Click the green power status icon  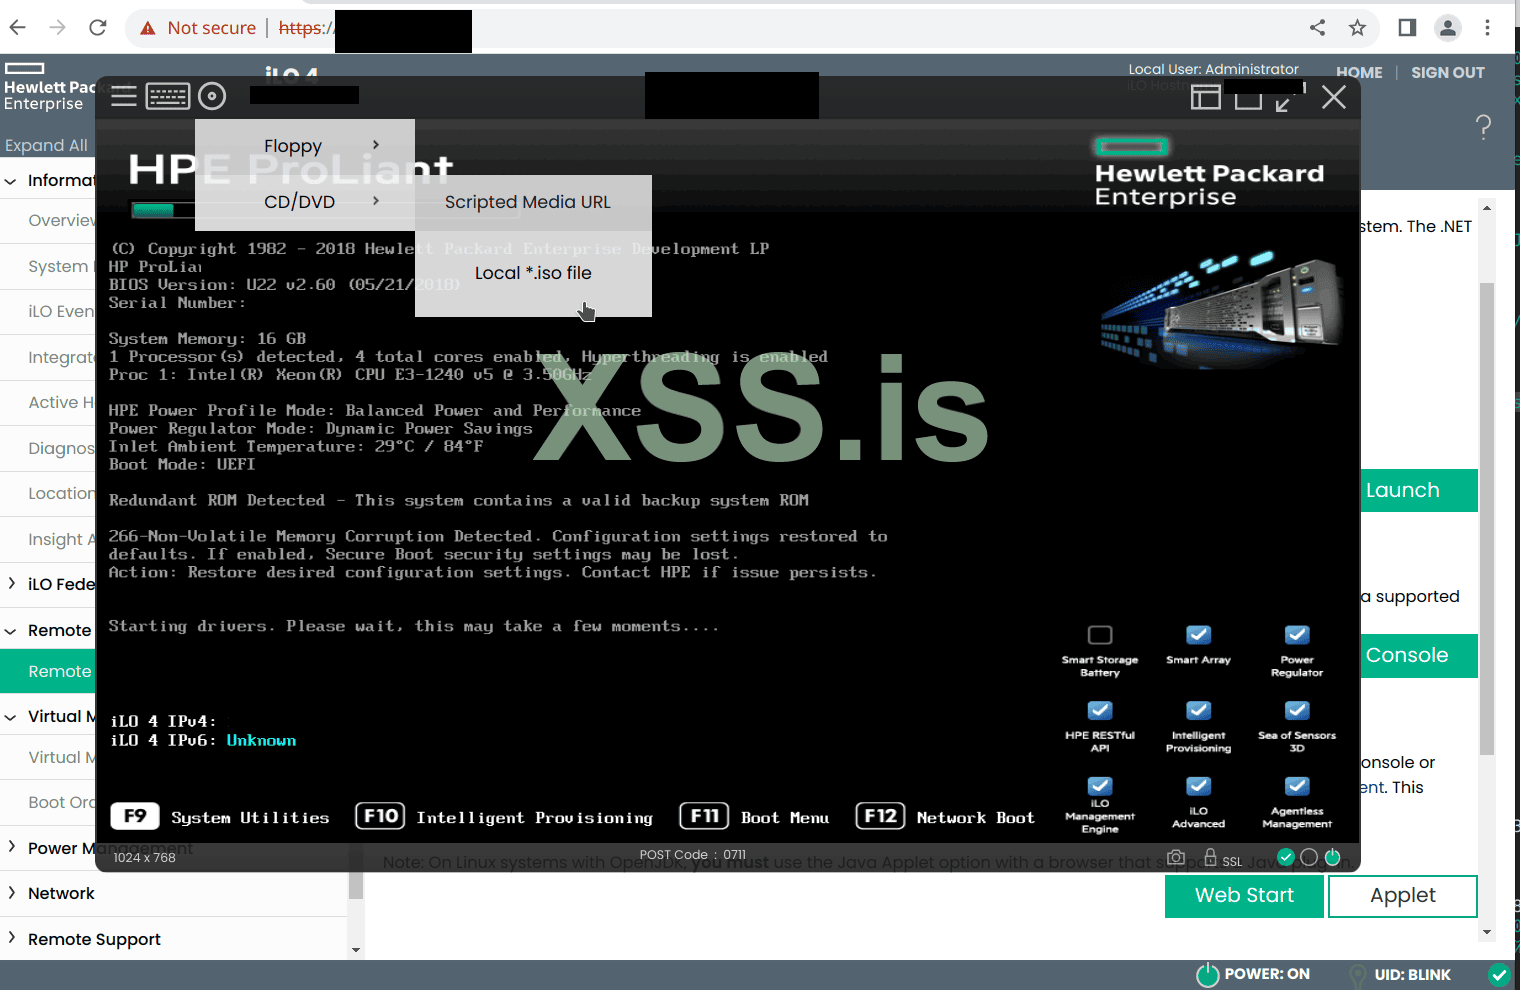(1332, 857)
